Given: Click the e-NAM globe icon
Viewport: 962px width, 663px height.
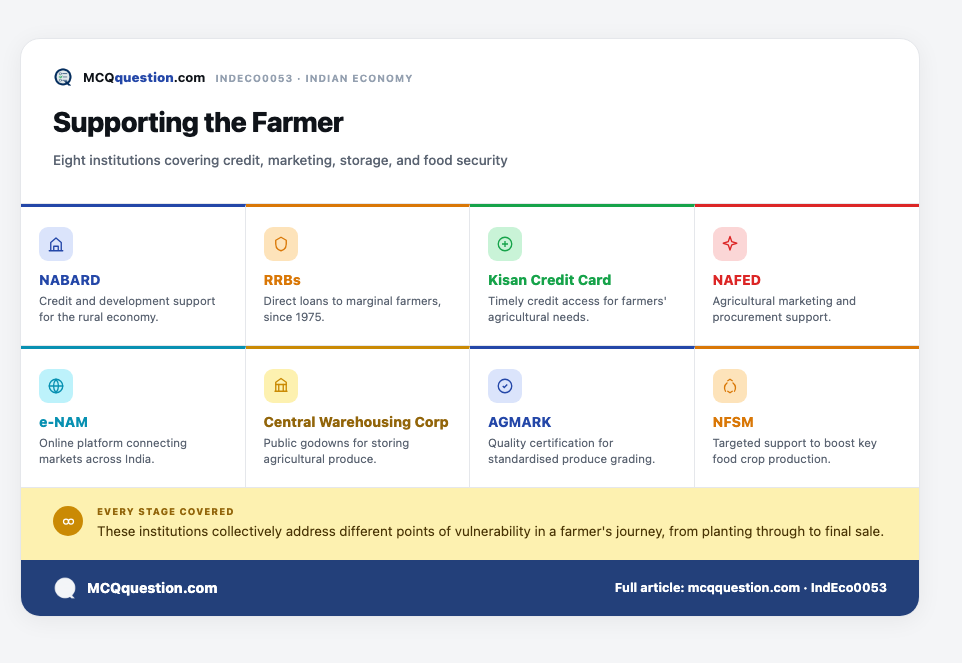Looking at the screenshot, I should [56, 386].
